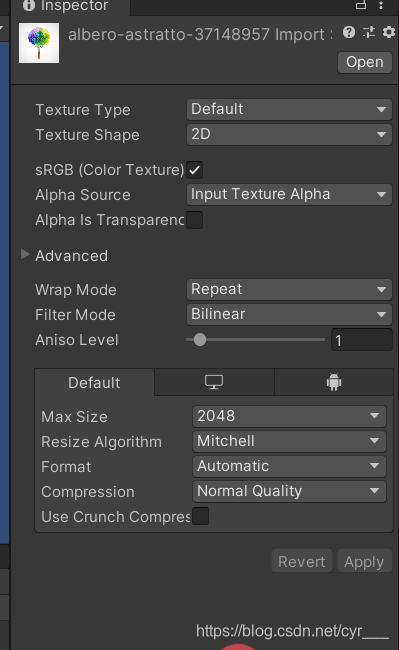Viewport: 399px width, 650px height.
Task: Enable Alpha Is Transparency checkbox
Action: tap(195, 220)
